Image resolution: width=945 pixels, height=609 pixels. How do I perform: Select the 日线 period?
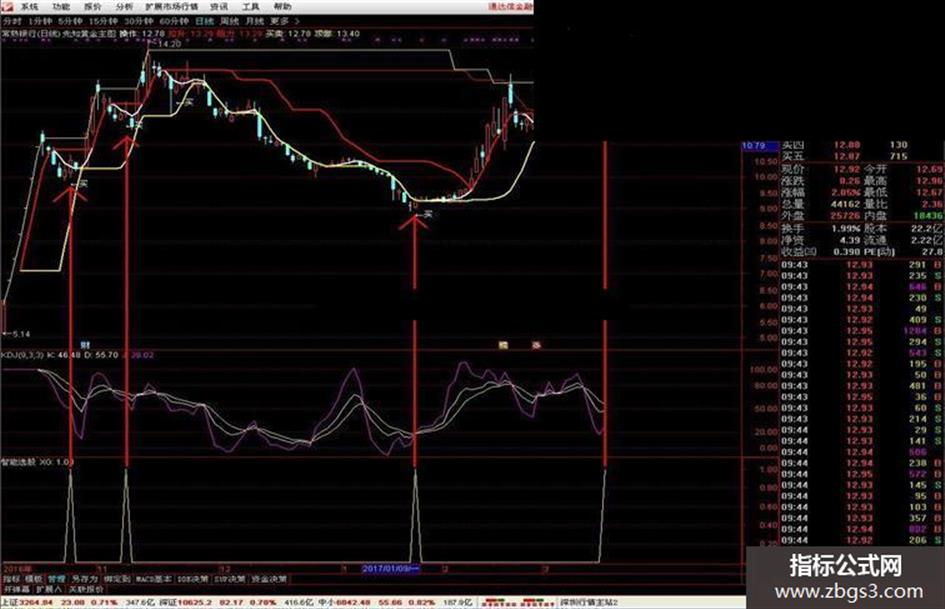pyautogui.click(x=204, y=21)
